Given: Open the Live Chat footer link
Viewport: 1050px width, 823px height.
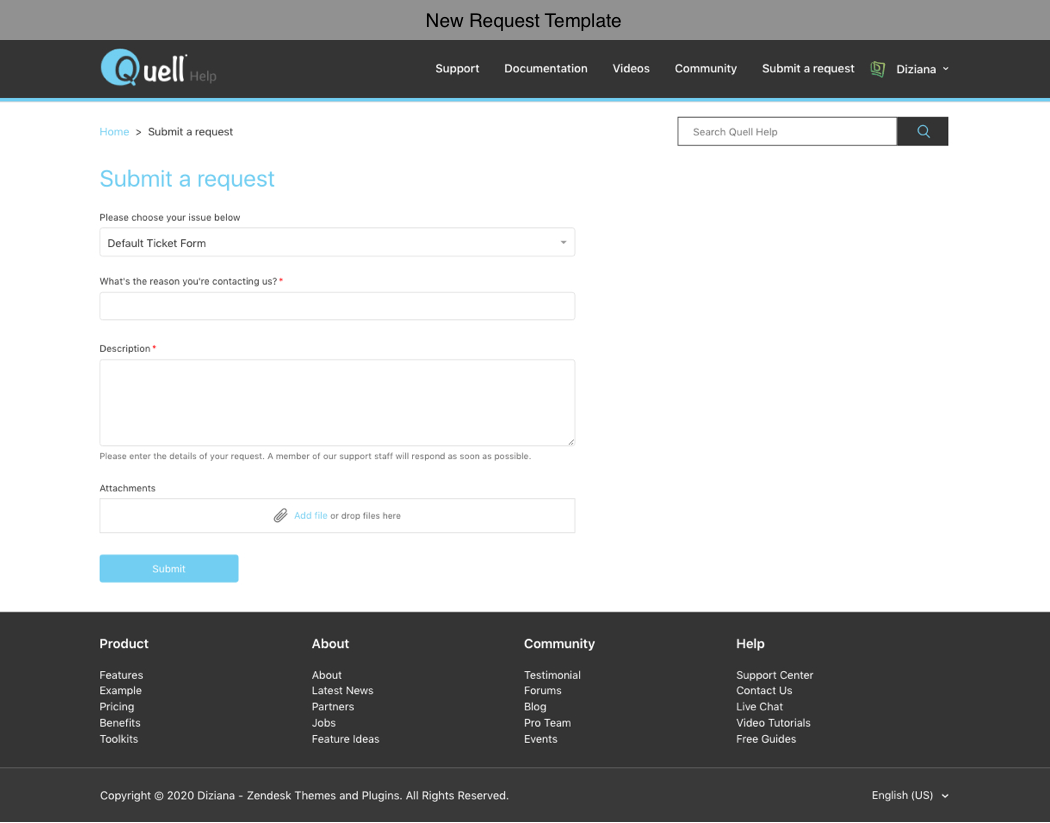Looking at the screenshot, I should coord(759,707).
